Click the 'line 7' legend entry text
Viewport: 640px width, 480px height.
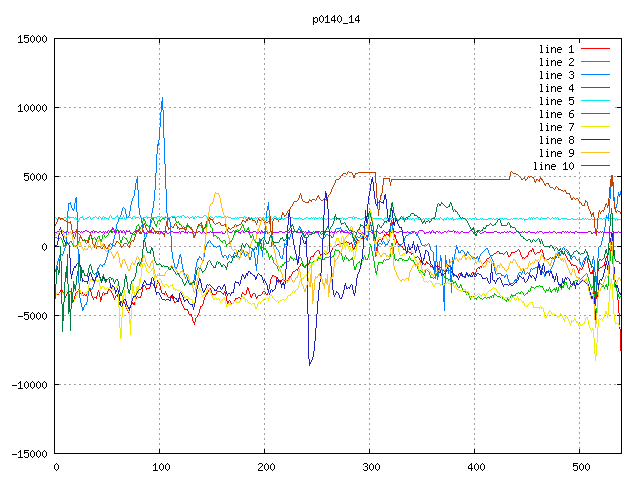[556, 127]
